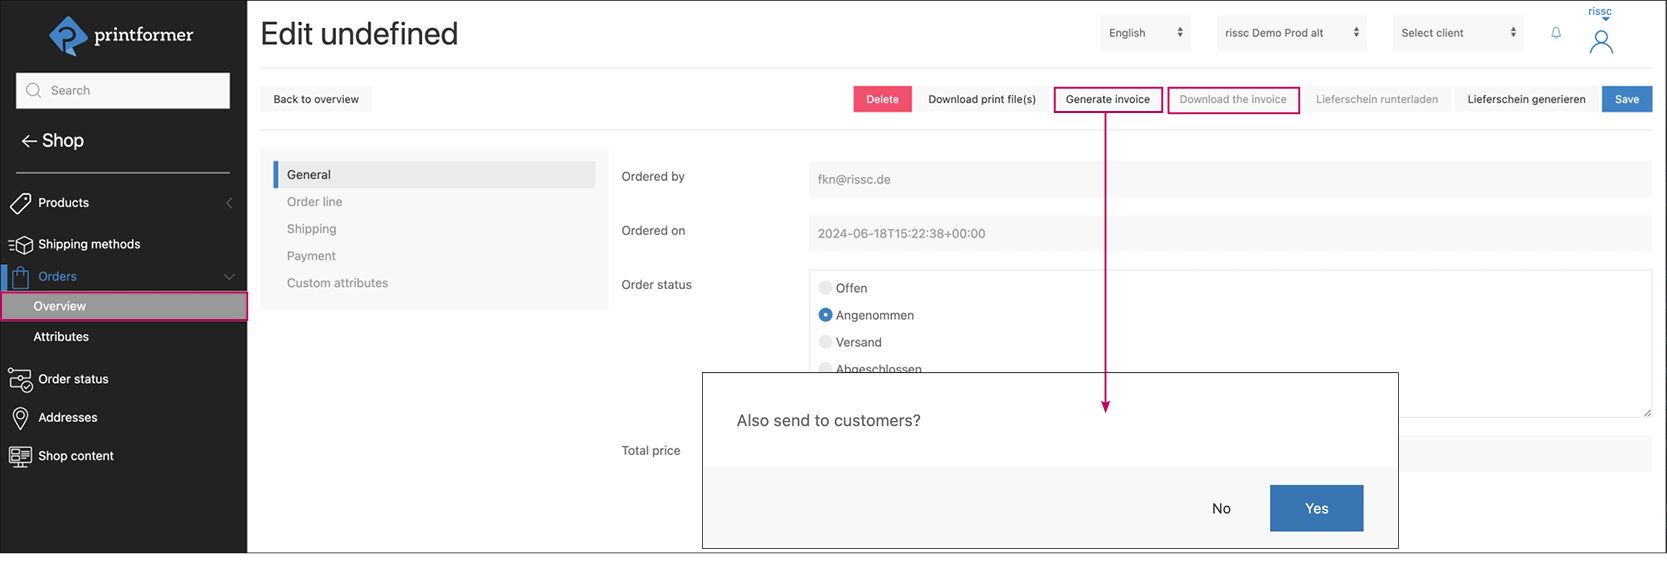The width and height of the screenshot is (1667, 575).
Task: Click the notification bell icon
Action: point(1556,33)
